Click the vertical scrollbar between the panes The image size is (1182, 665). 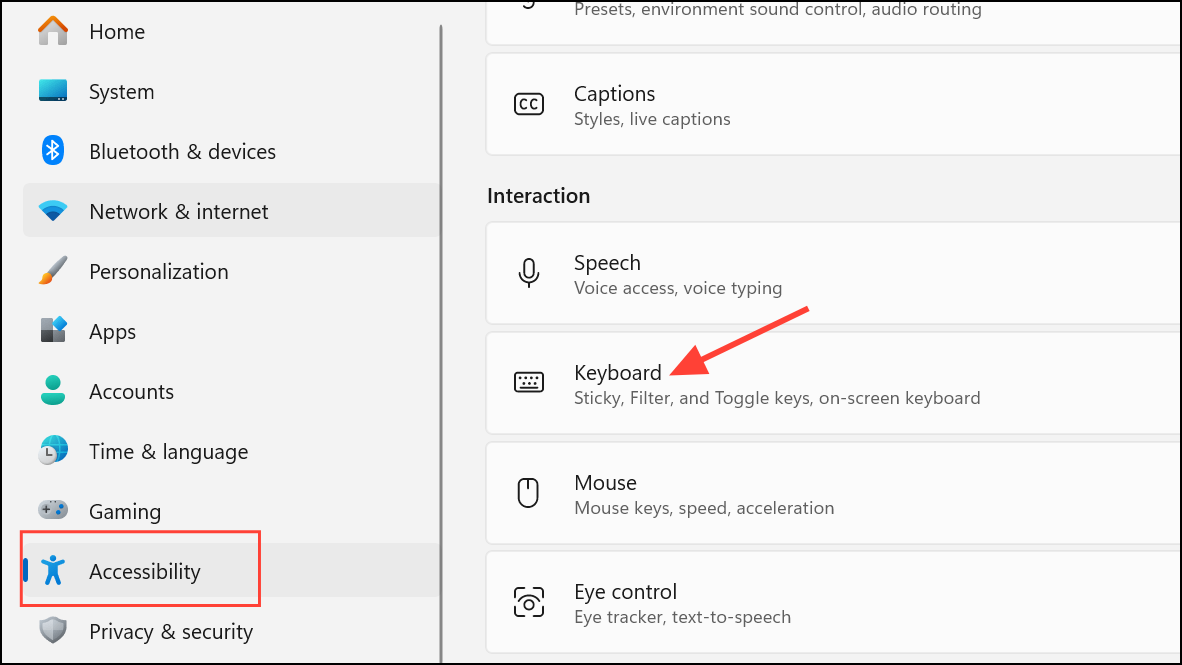pyautogui.click(x=441, y=330)
